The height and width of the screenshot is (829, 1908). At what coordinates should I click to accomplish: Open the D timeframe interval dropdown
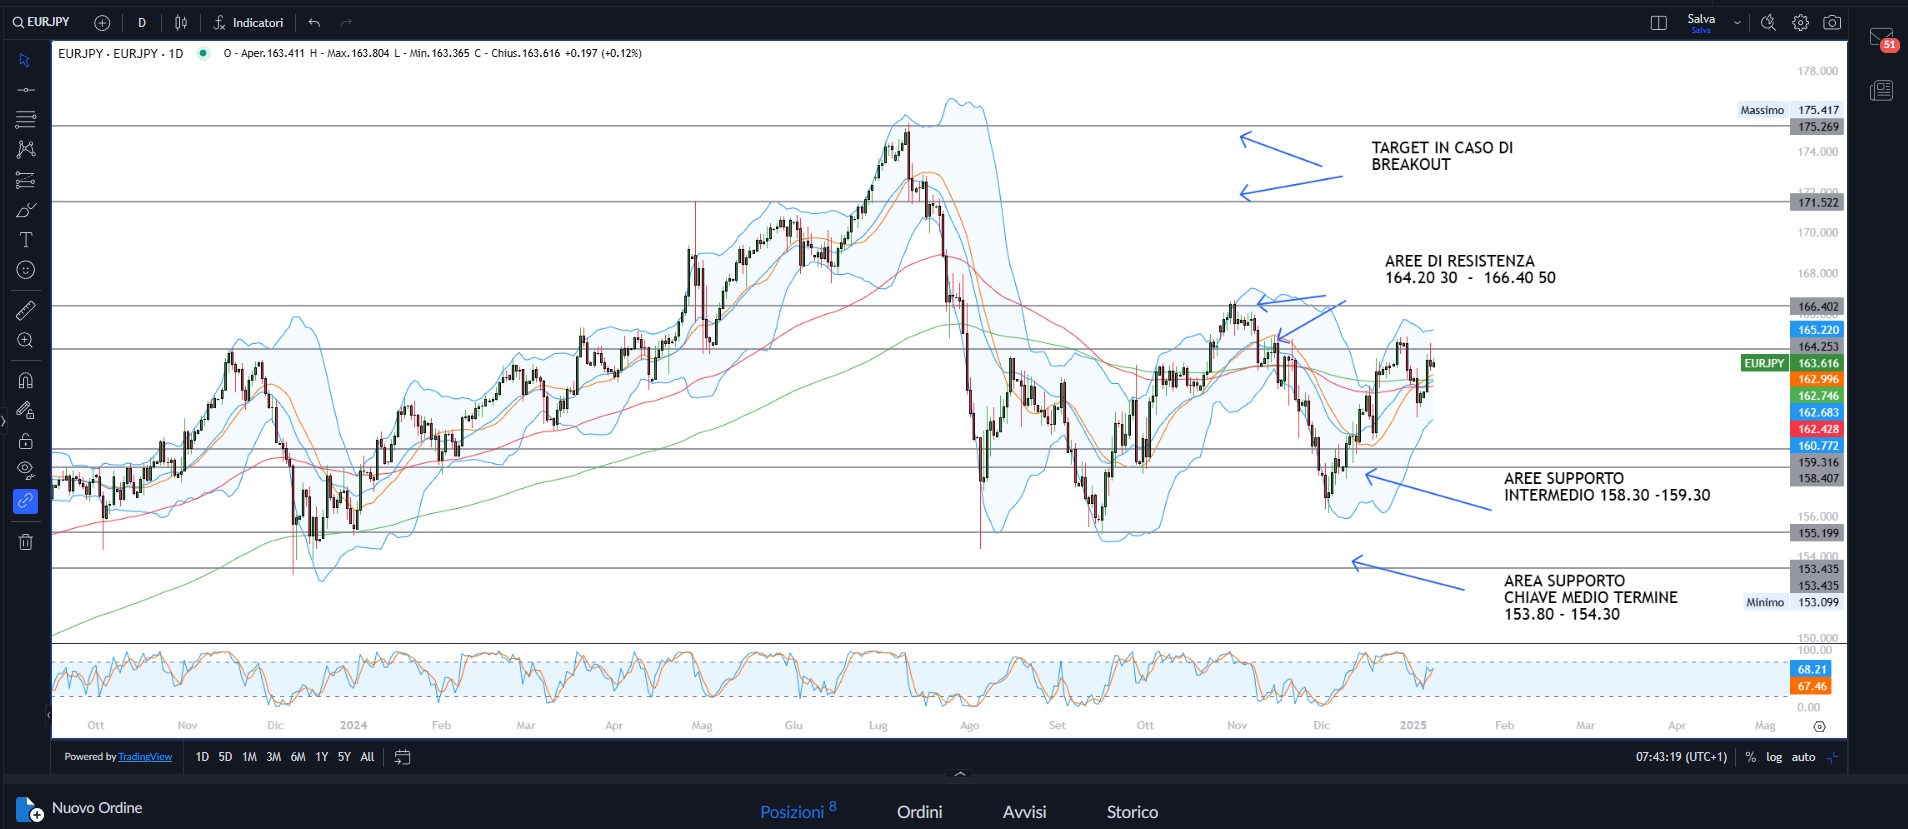pos(141,22)
